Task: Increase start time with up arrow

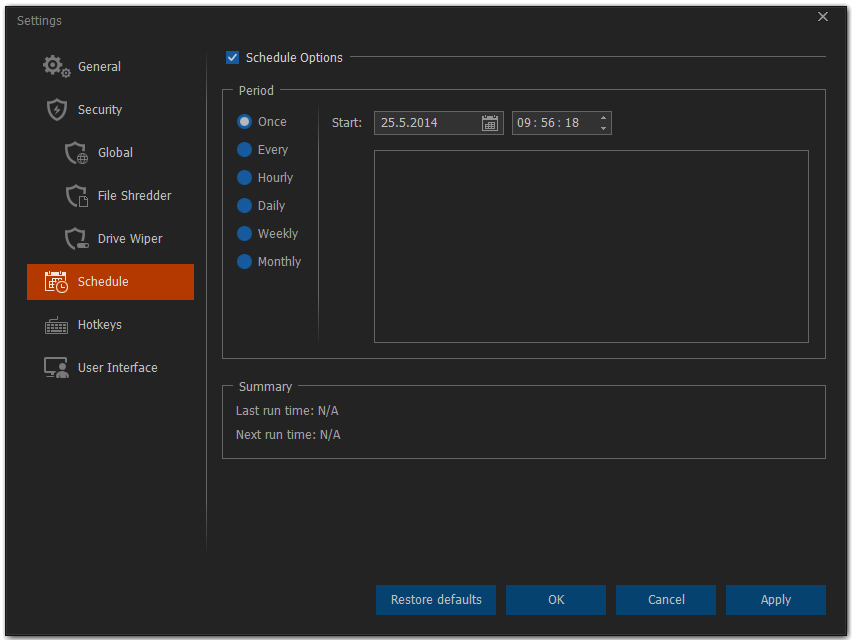Action: click(x=603, y=118)
